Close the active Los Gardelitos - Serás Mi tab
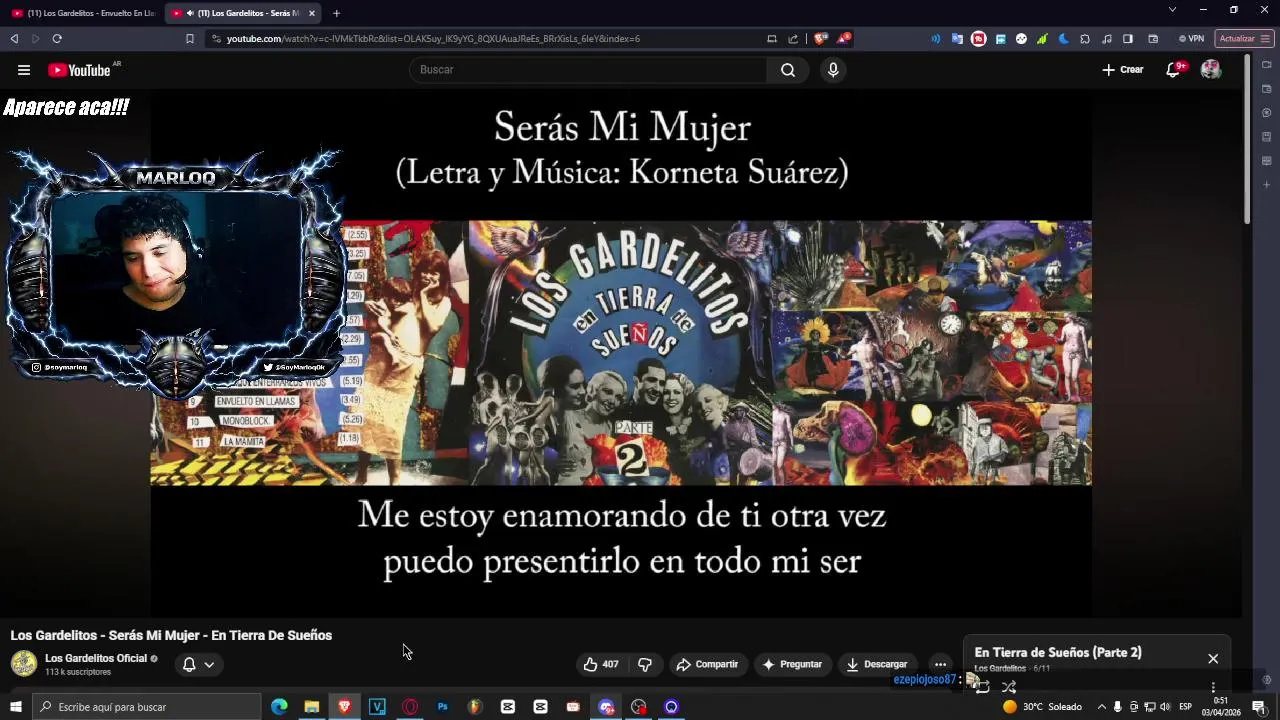1280x720 pixels. tap(312, 13)
